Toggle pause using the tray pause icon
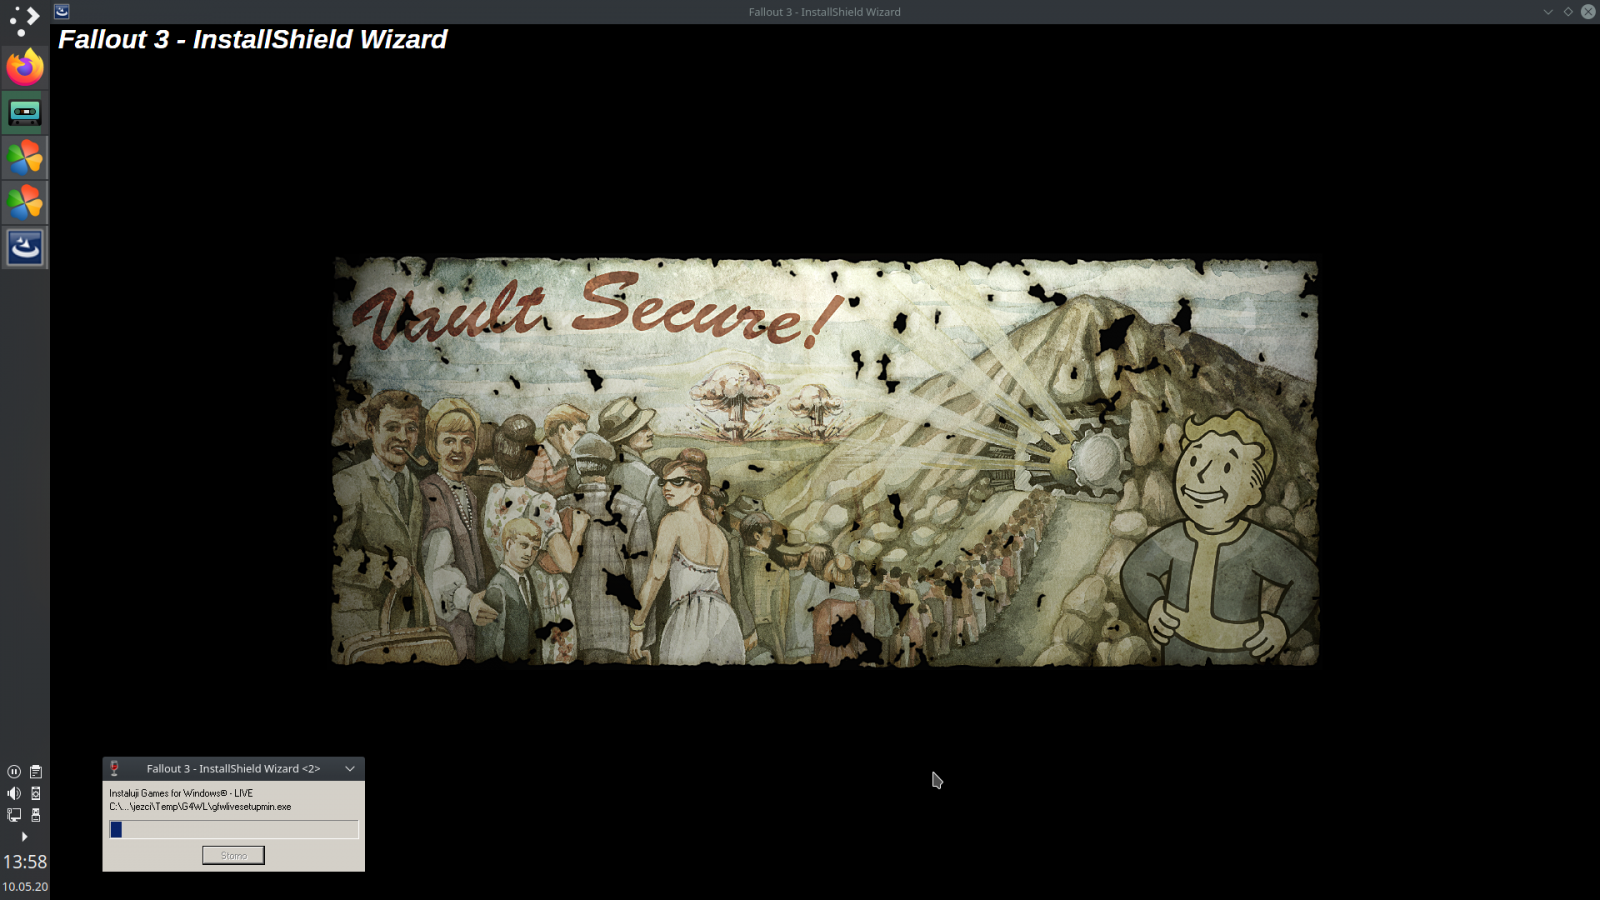The height and width of the screenshot is (900, 1600). point(13,771)
